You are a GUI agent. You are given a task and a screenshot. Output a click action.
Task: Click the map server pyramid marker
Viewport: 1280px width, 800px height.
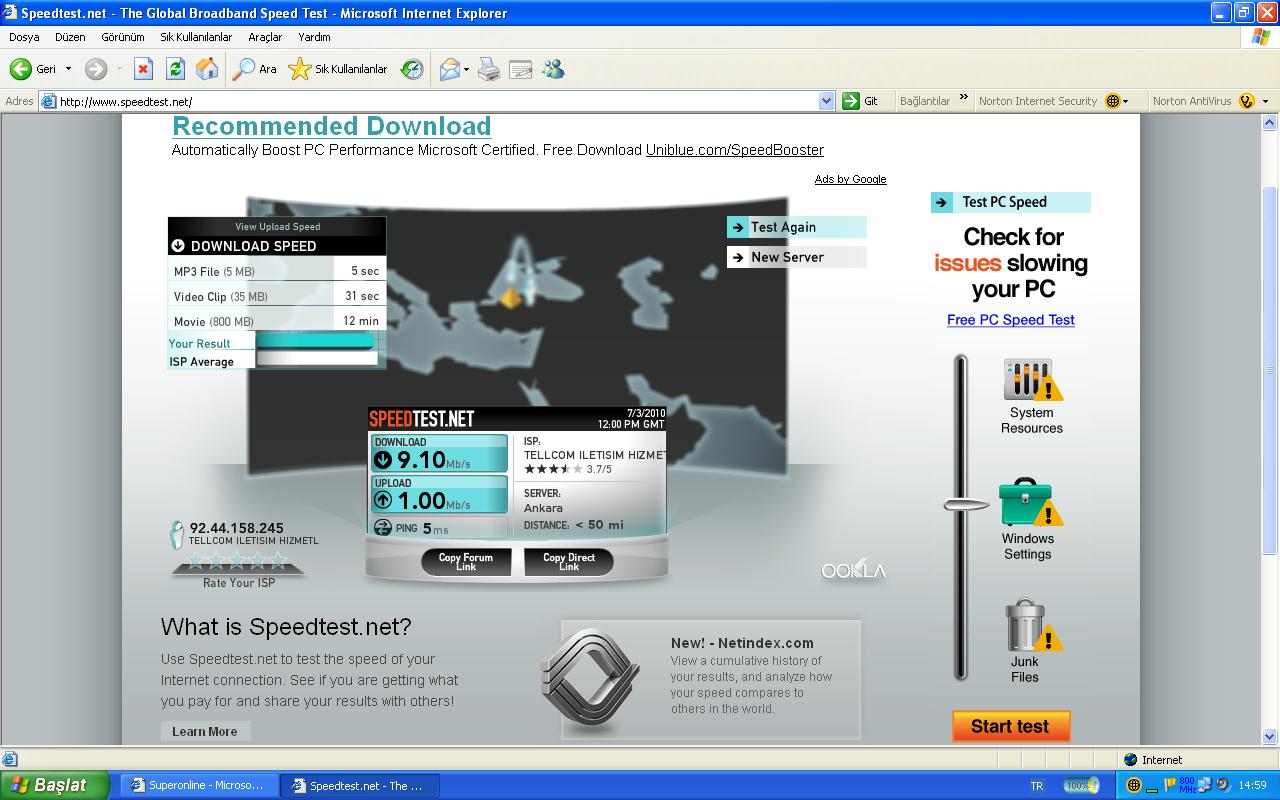point(510,298)
